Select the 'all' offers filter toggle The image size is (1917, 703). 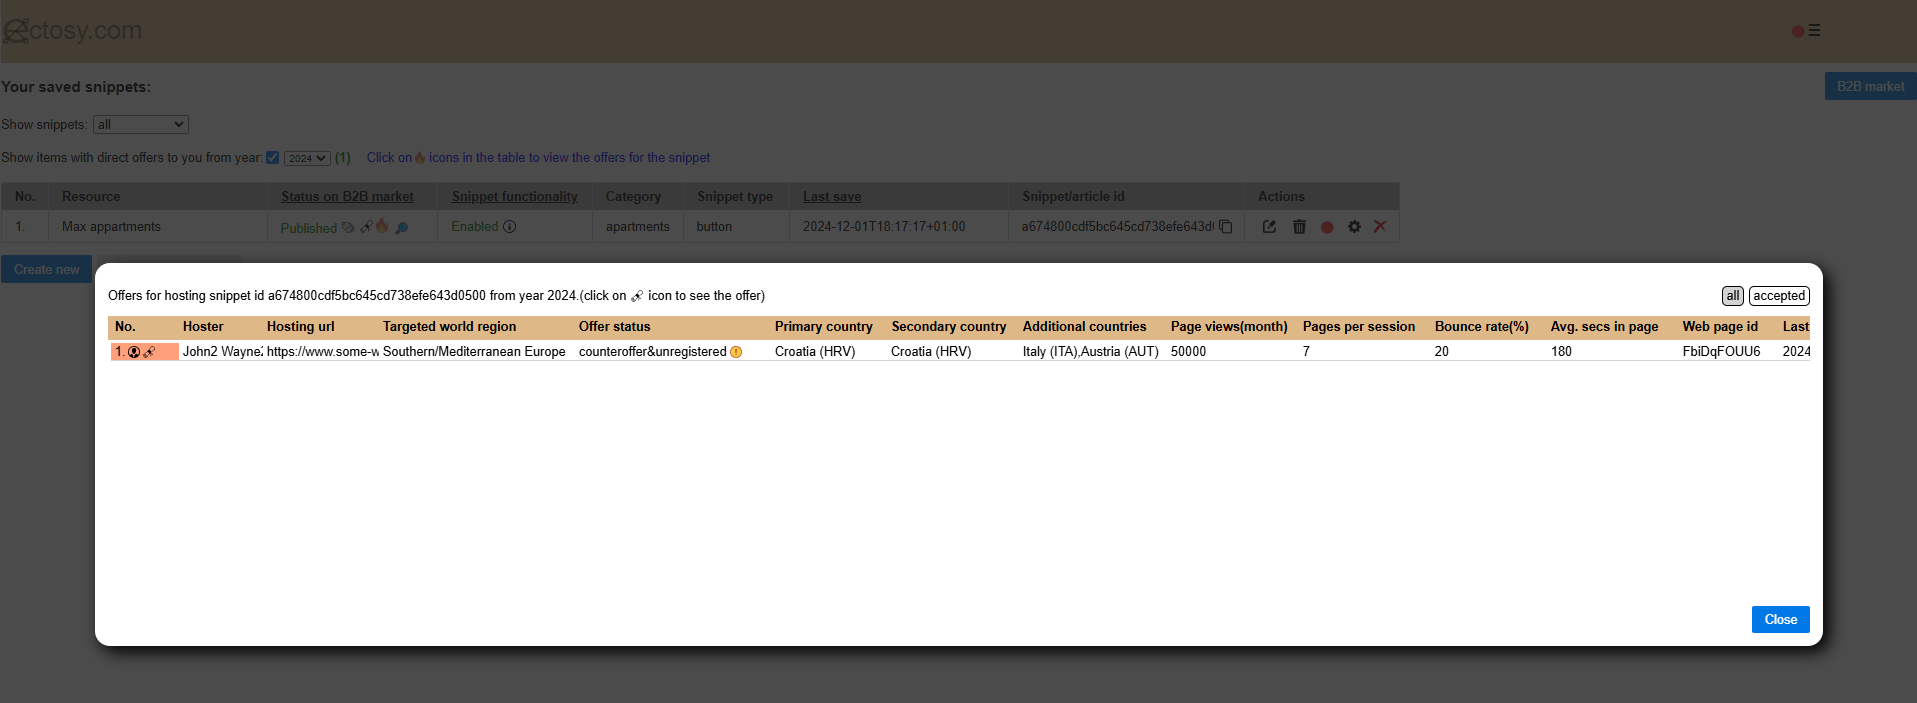[1732, 296]
